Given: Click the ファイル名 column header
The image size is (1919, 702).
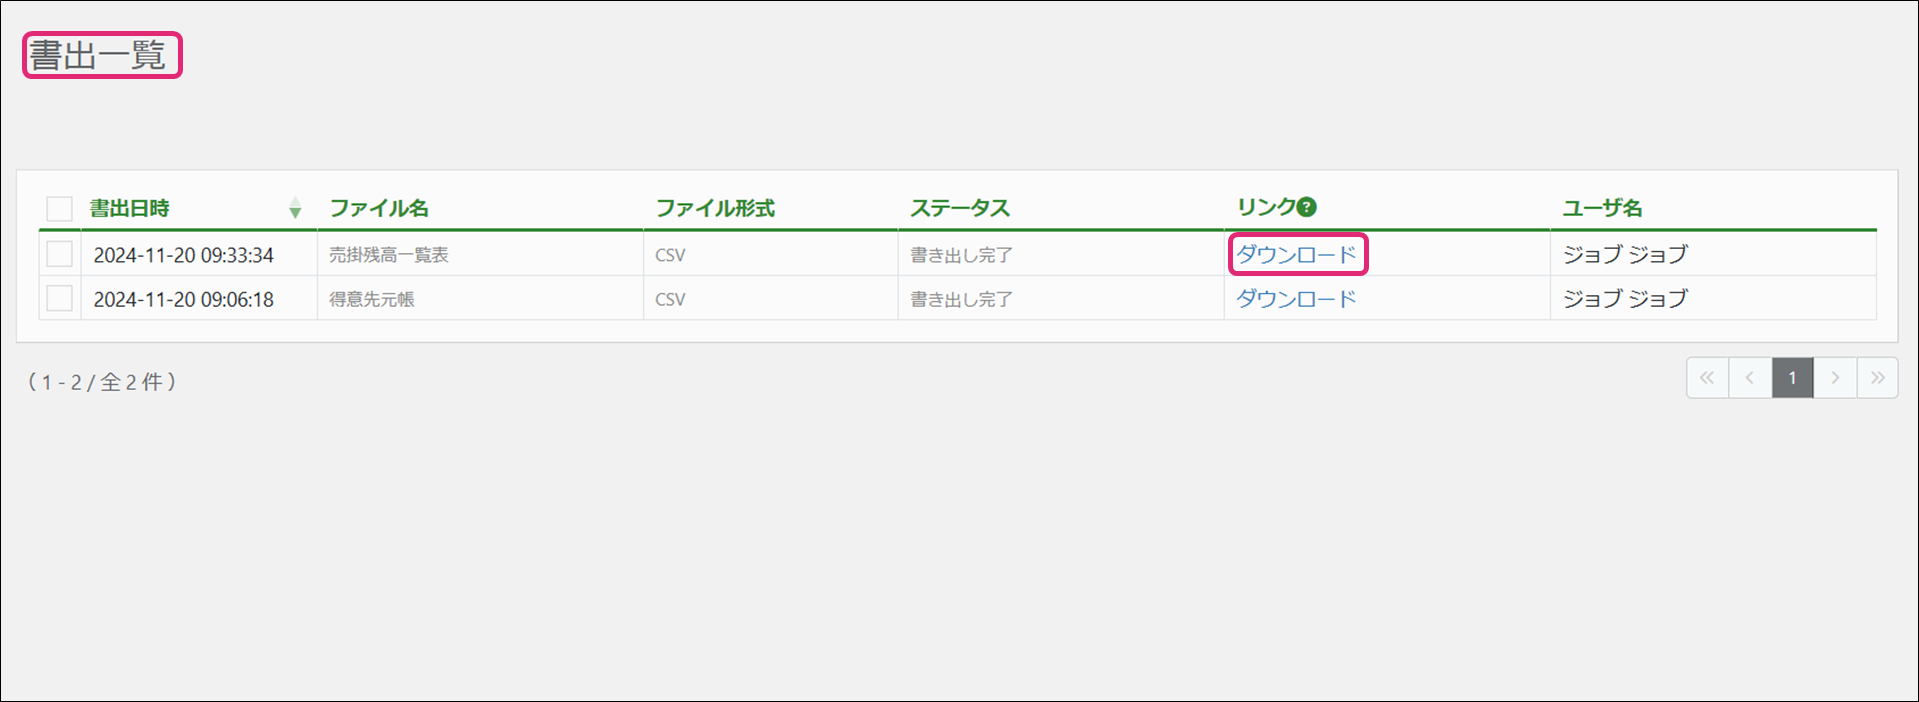Looking at the screenshot, I should [379, 208].
